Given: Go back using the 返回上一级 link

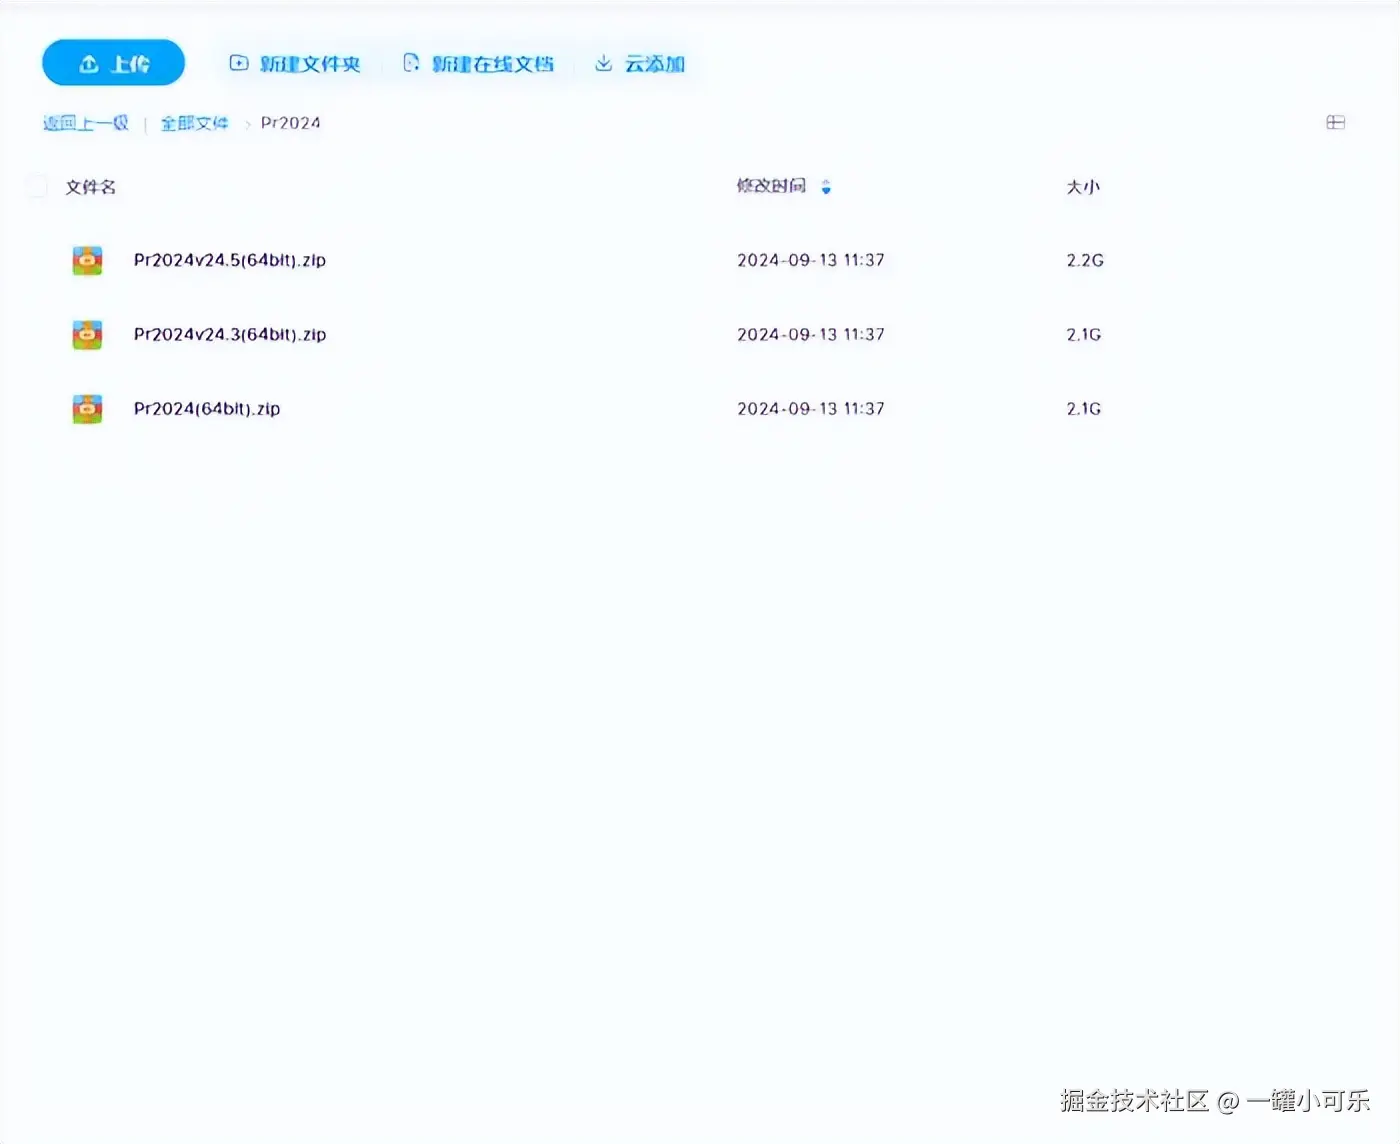Looking at the screenshot, I should [x=86, y=123].
